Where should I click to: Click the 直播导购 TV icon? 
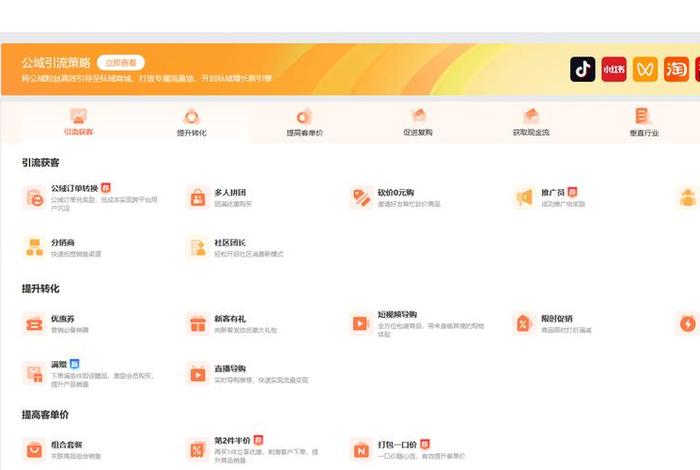point(198,374)
